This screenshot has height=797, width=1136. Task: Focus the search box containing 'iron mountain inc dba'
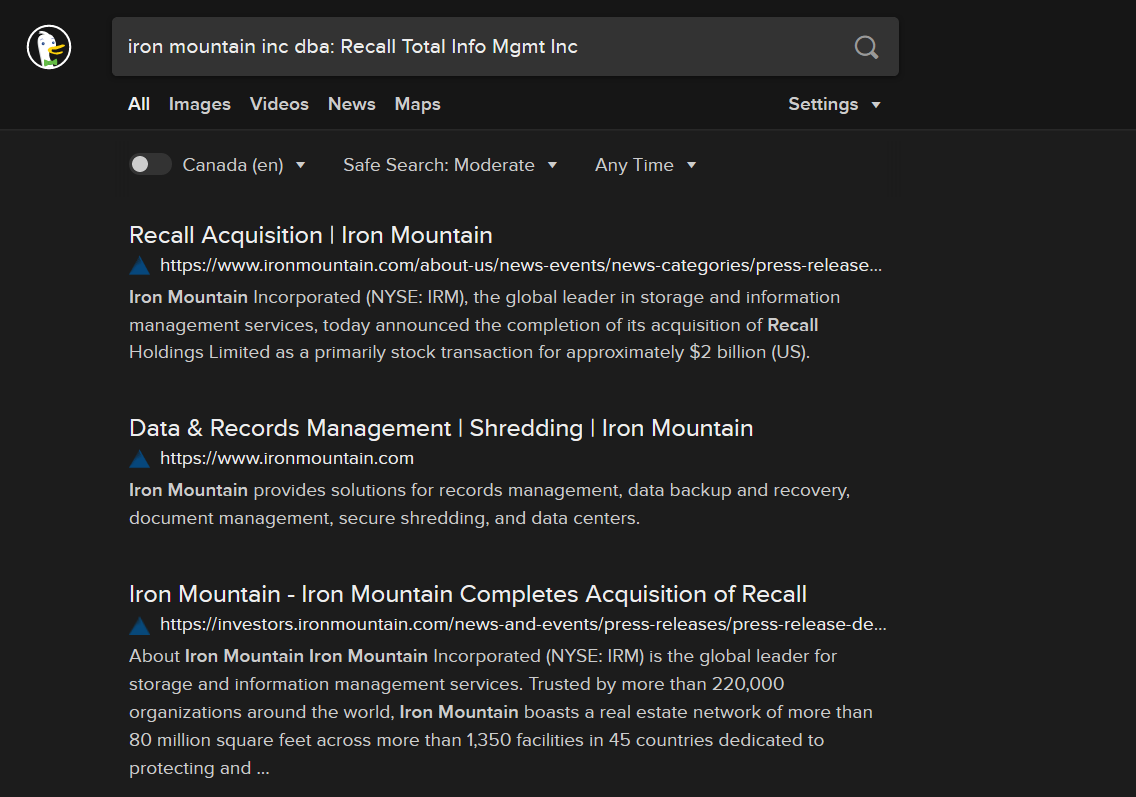coord(505,47)
